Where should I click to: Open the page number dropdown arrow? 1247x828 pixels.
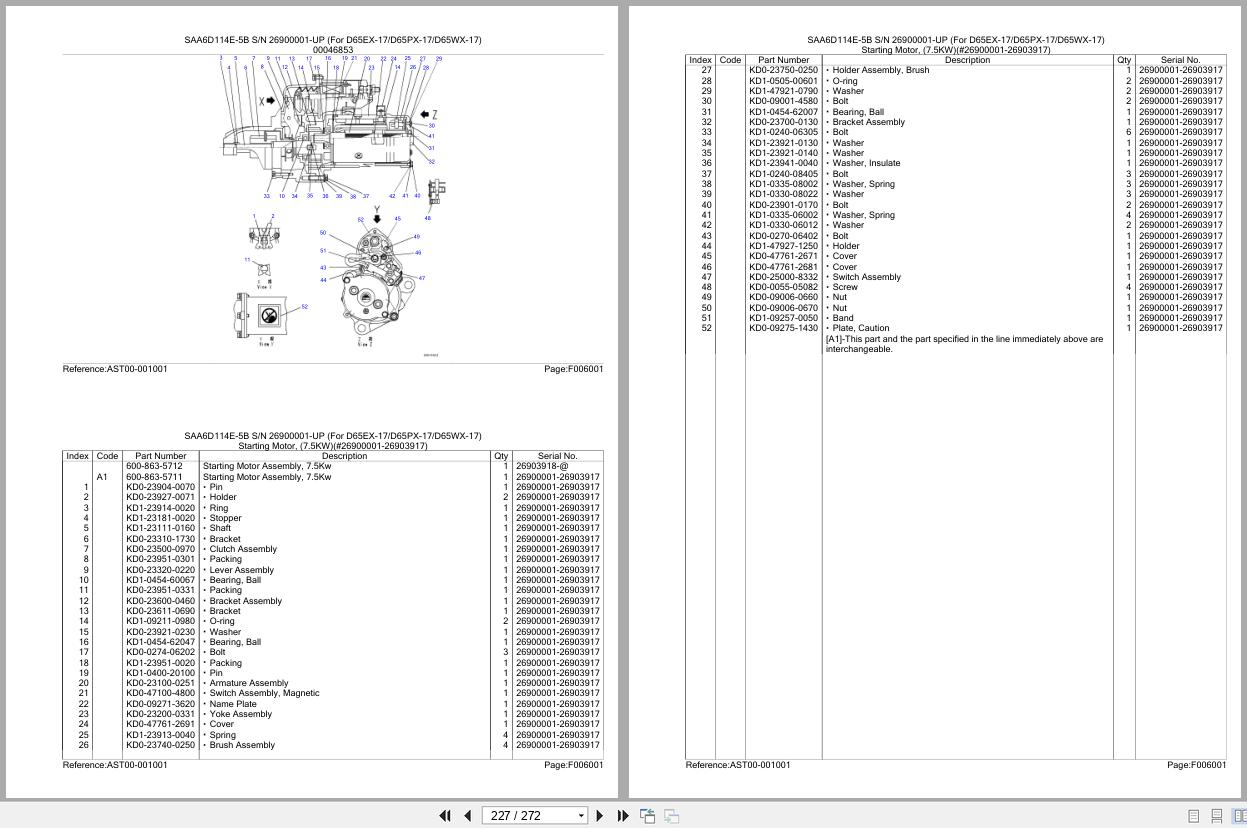[x=581, y=816]
